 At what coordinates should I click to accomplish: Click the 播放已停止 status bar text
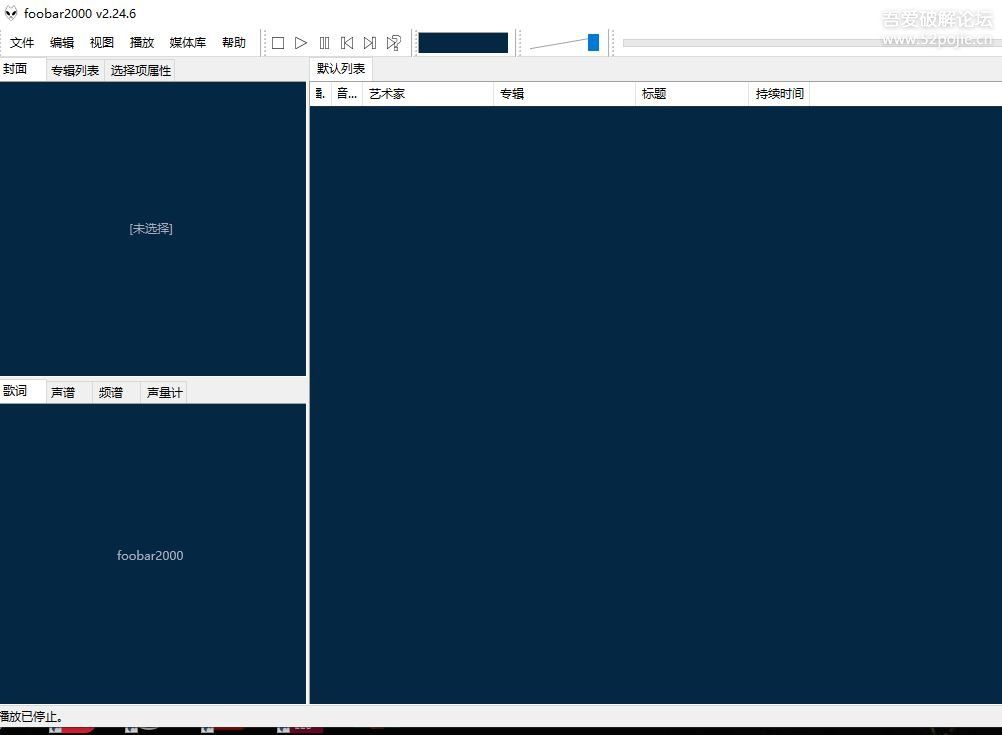pos(31,716)
